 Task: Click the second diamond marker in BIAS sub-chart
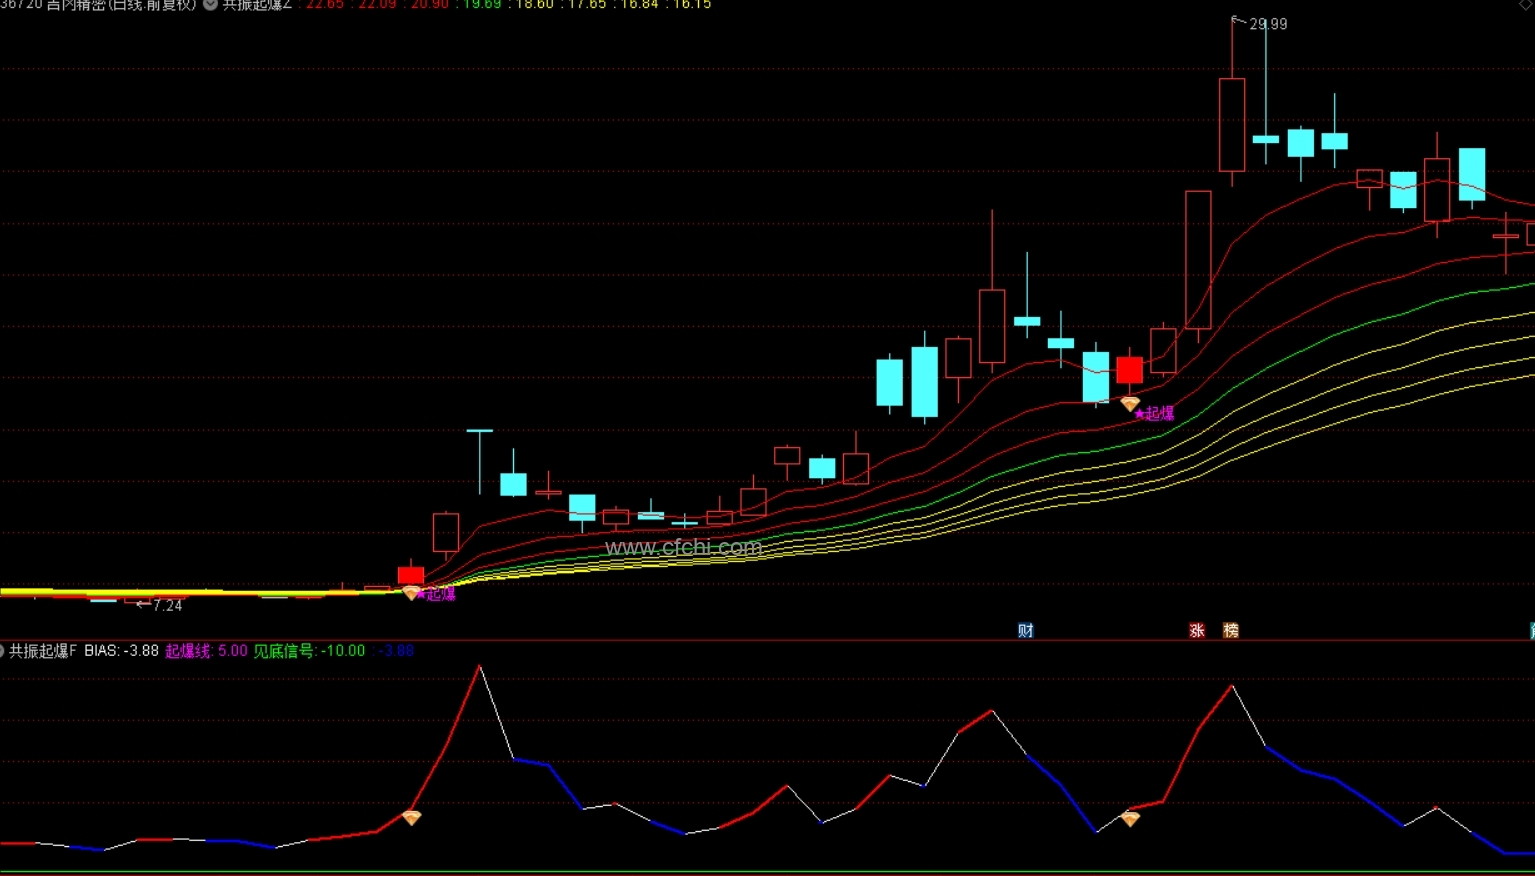click(x=1130, y=819)
